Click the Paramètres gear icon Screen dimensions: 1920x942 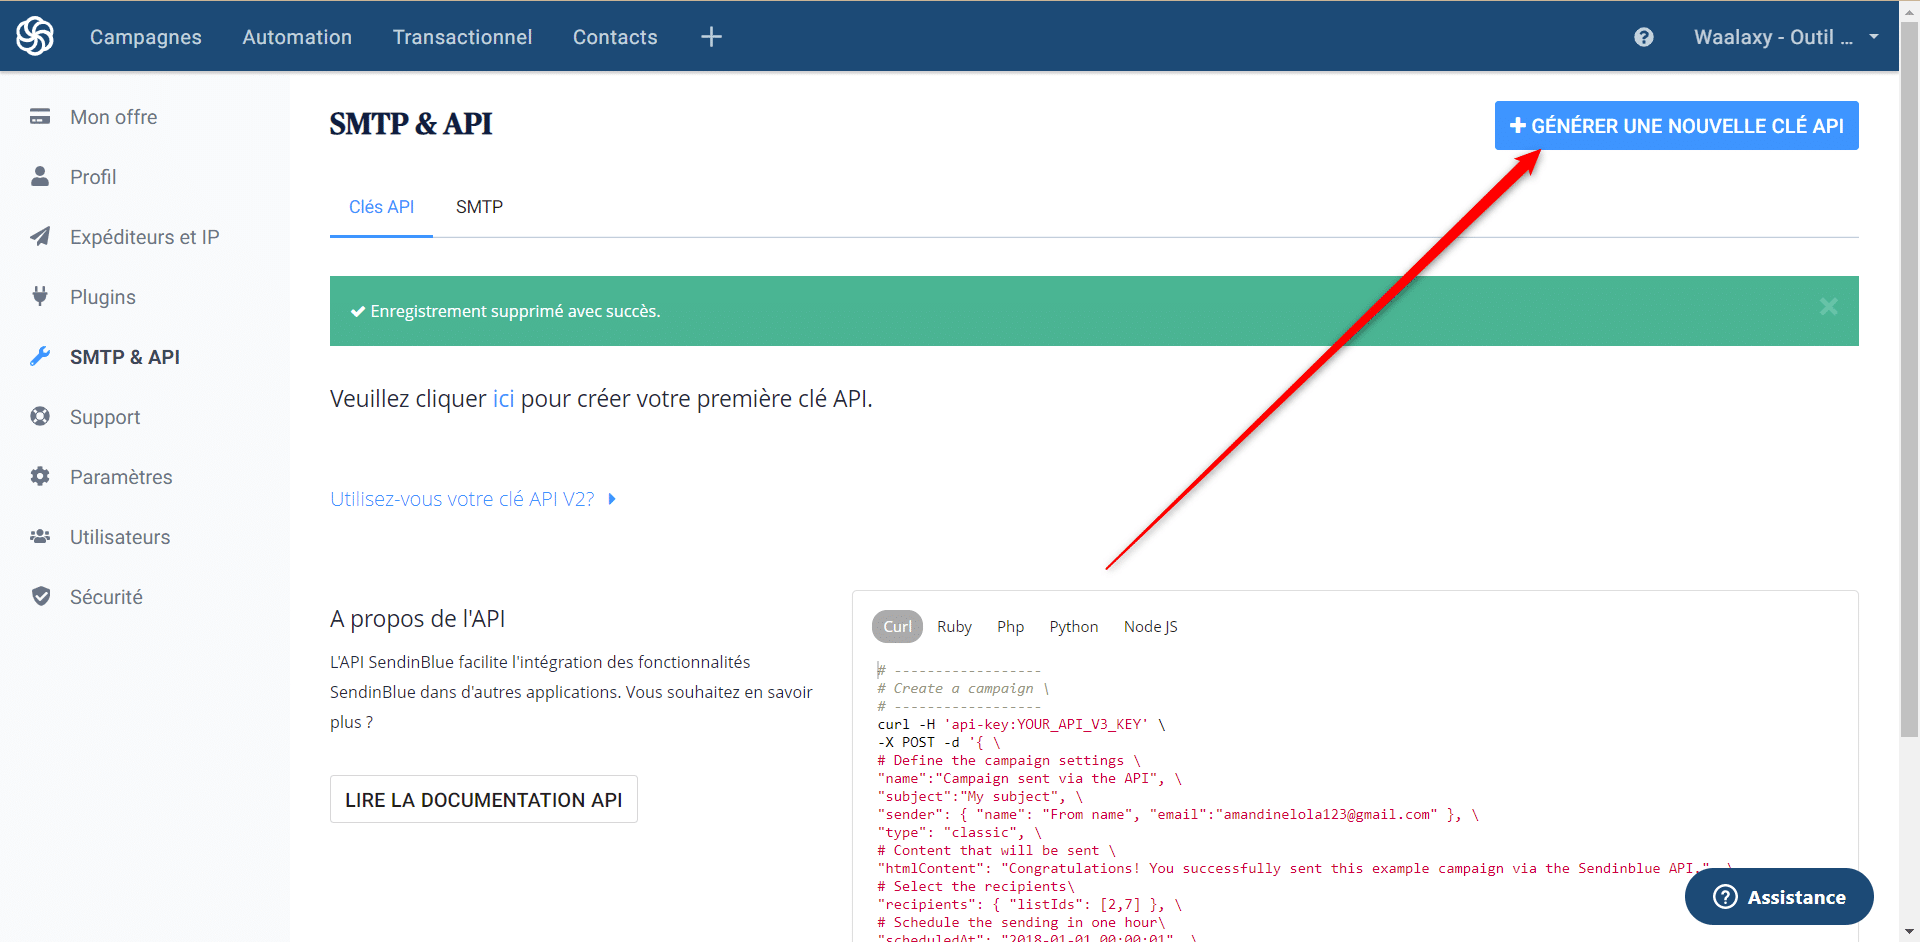point(40,476)
